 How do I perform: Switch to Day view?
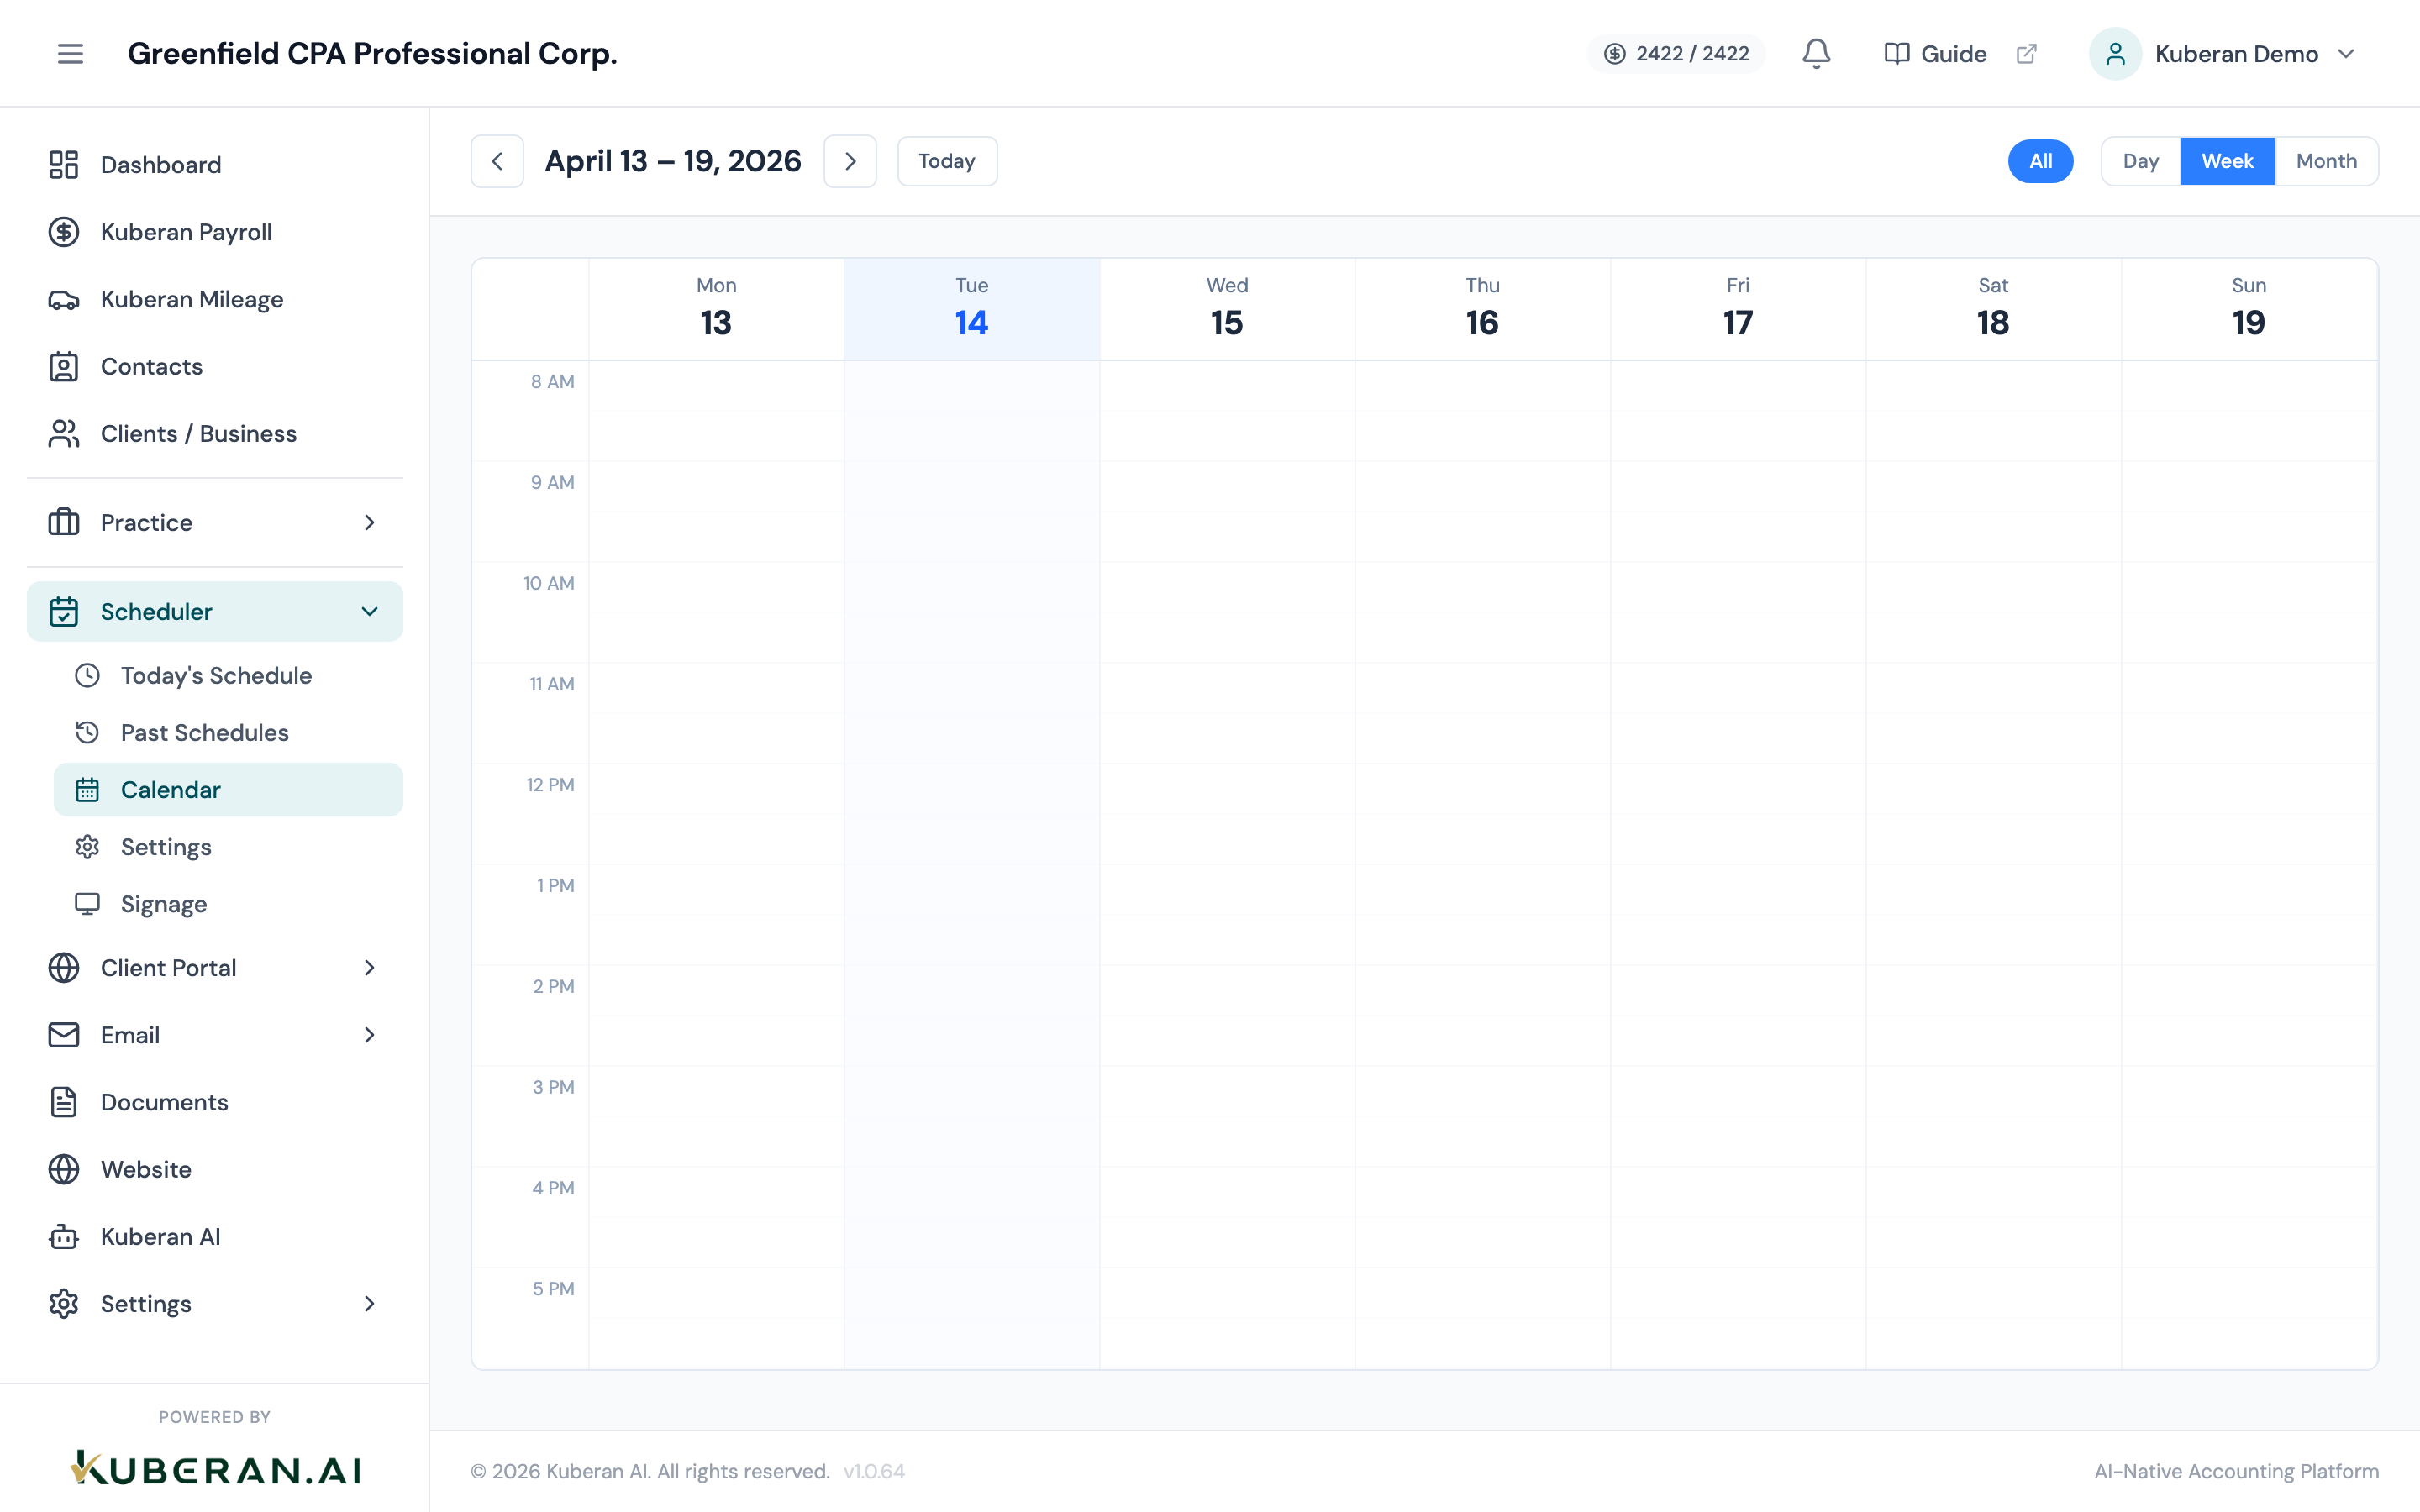2140,161
